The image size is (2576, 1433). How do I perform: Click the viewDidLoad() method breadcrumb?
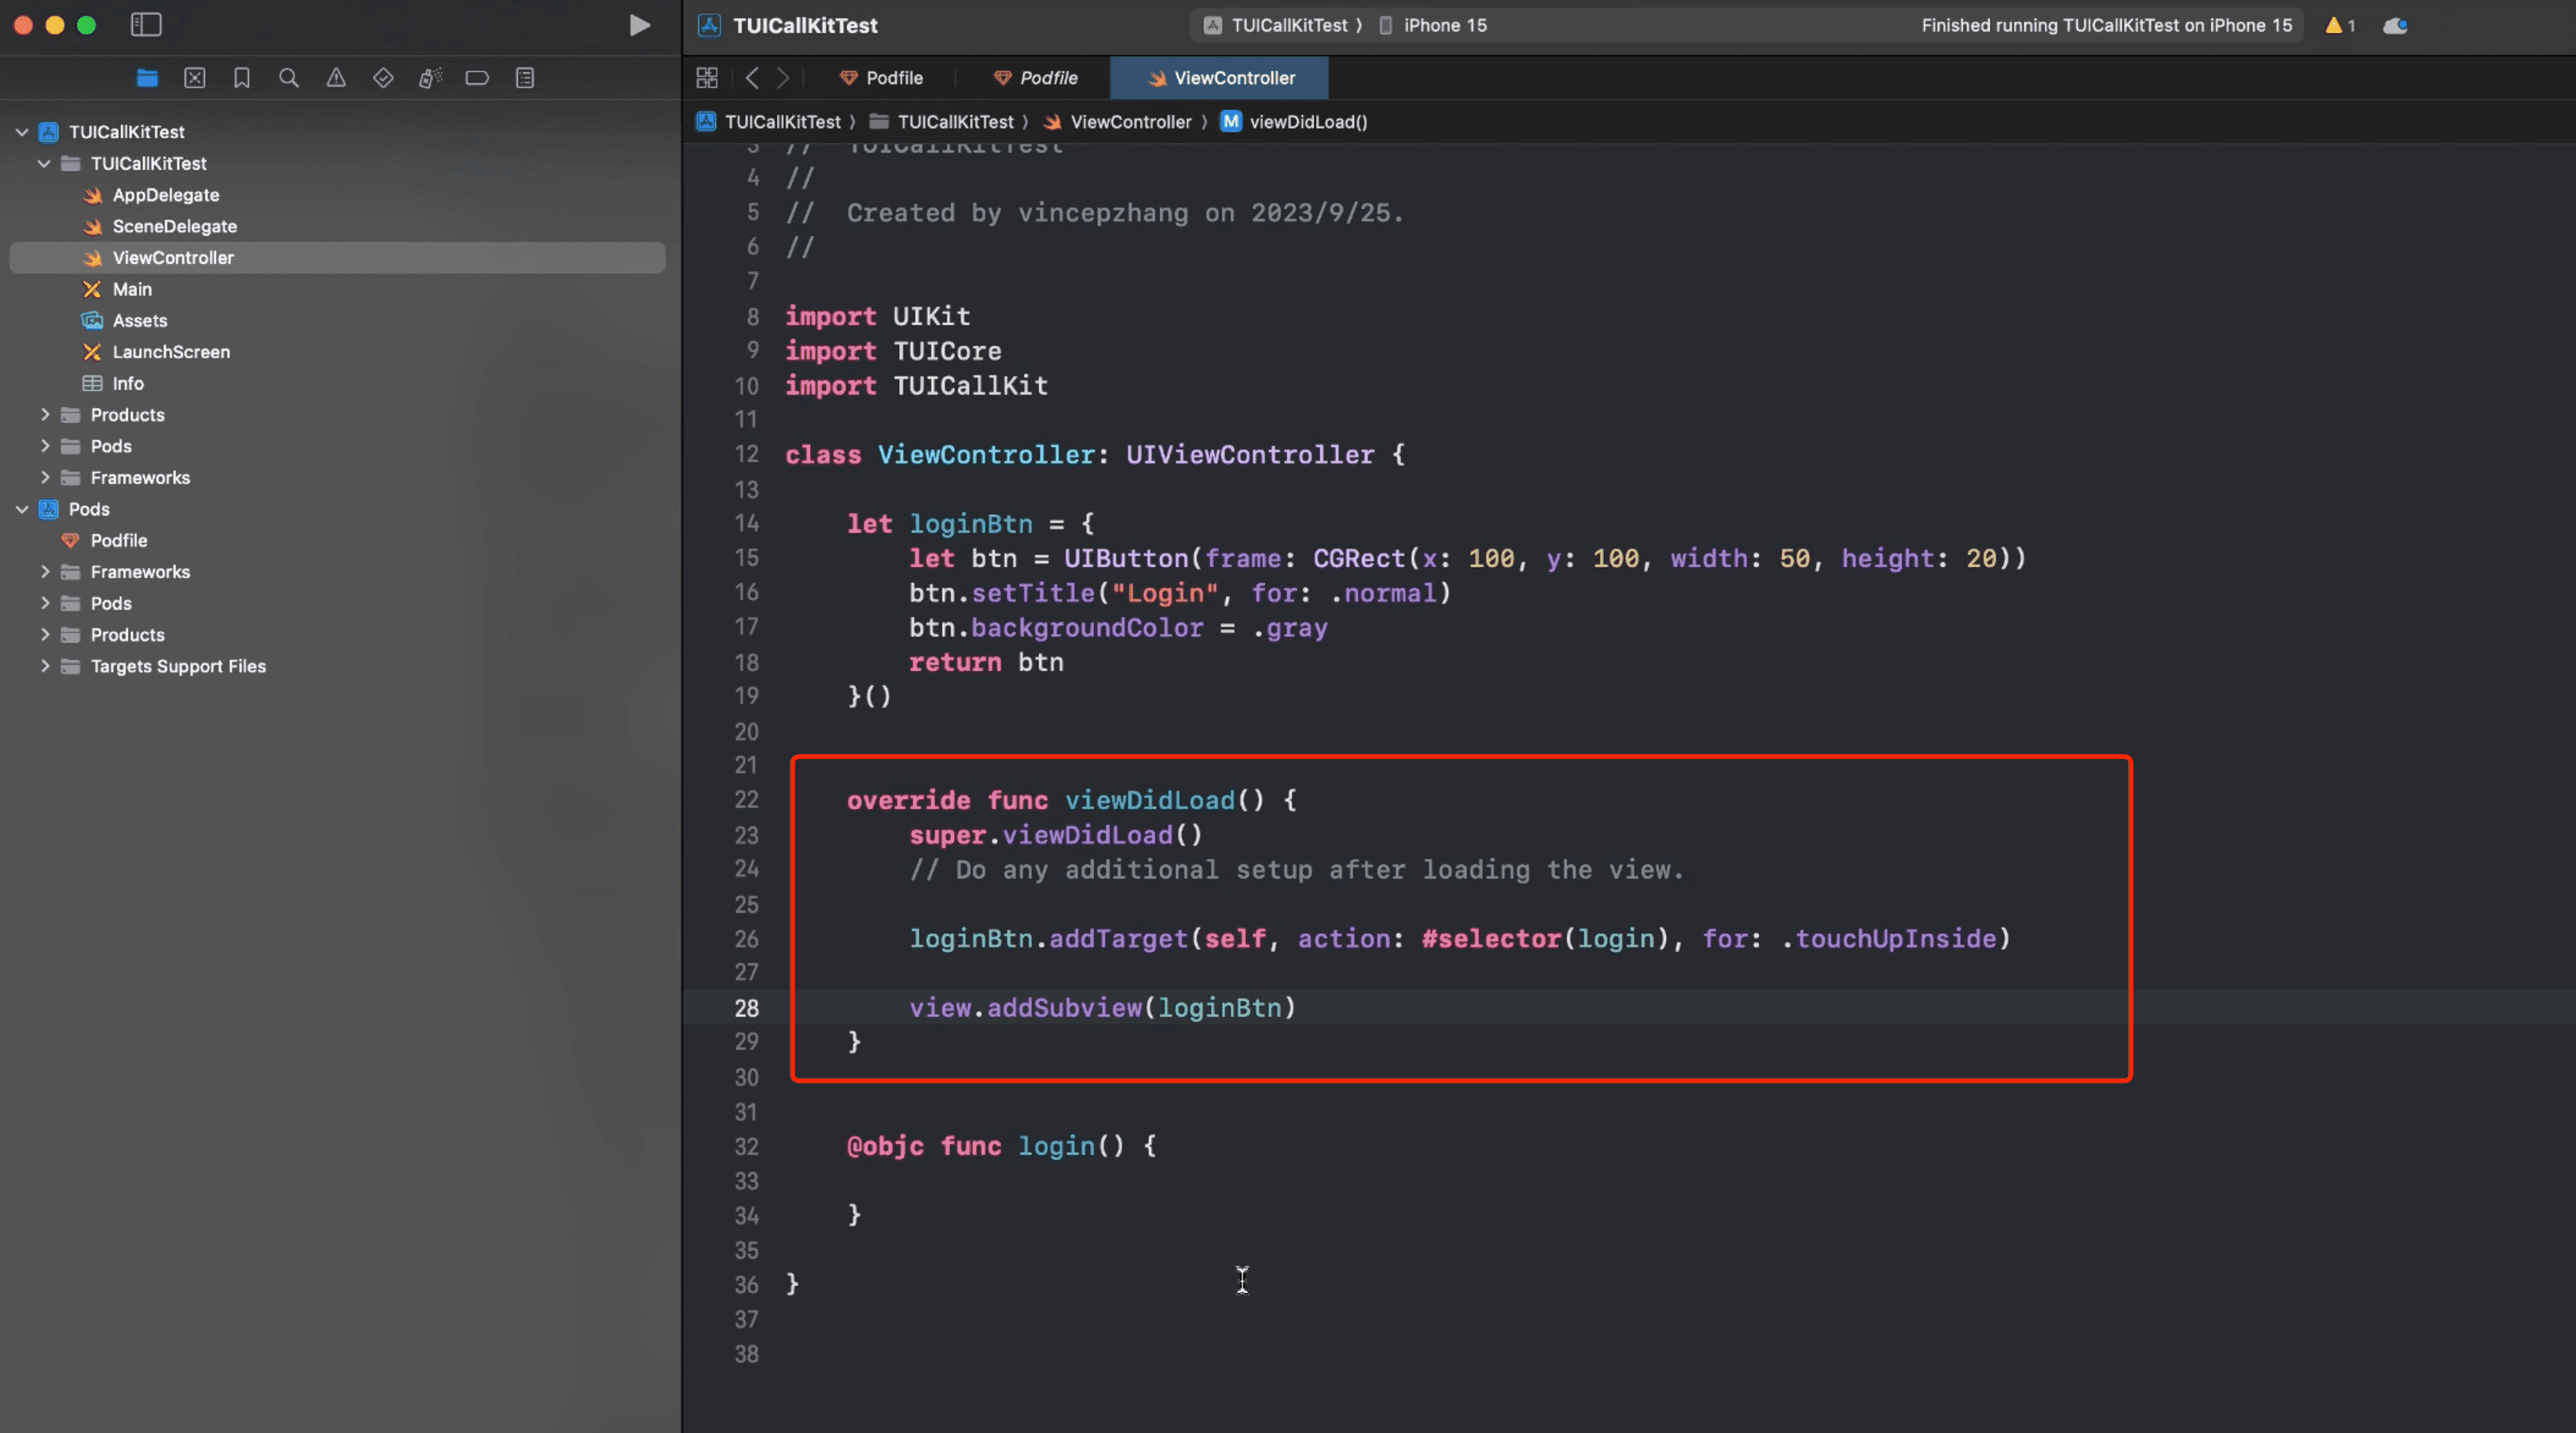(x=1305, y=122)
